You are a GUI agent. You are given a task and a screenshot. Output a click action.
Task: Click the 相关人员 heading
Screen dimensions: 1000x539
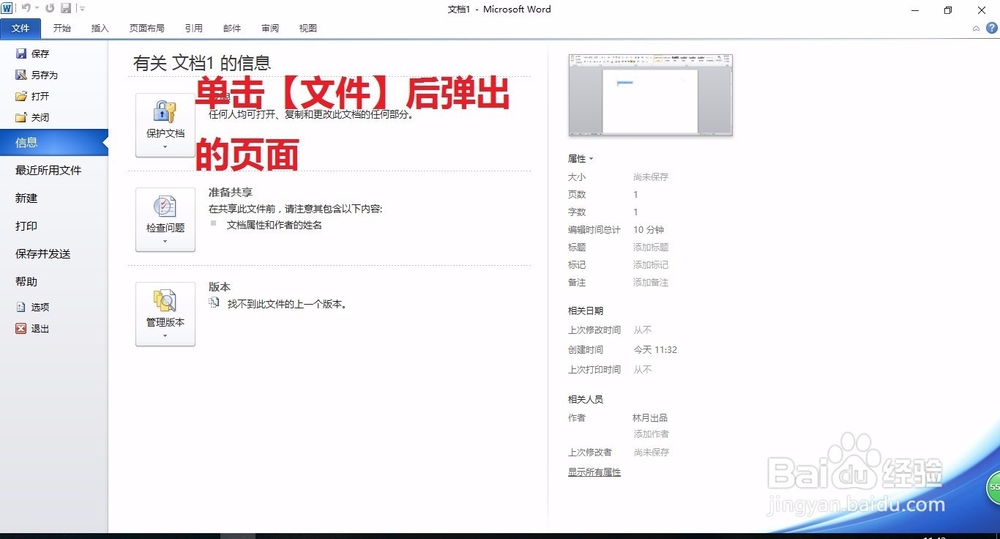point(585,399)
